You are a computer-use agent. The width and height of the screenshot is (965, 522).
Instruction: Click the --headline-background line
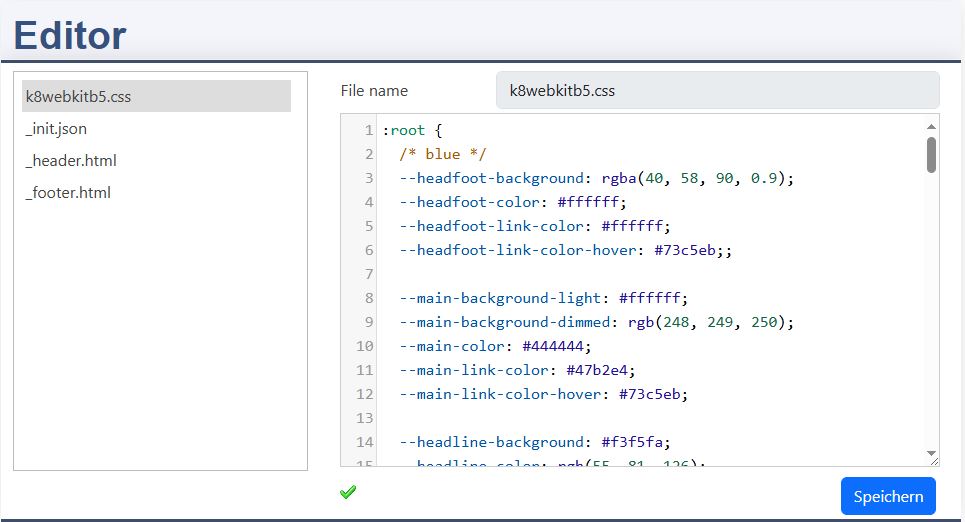[535, 442]
